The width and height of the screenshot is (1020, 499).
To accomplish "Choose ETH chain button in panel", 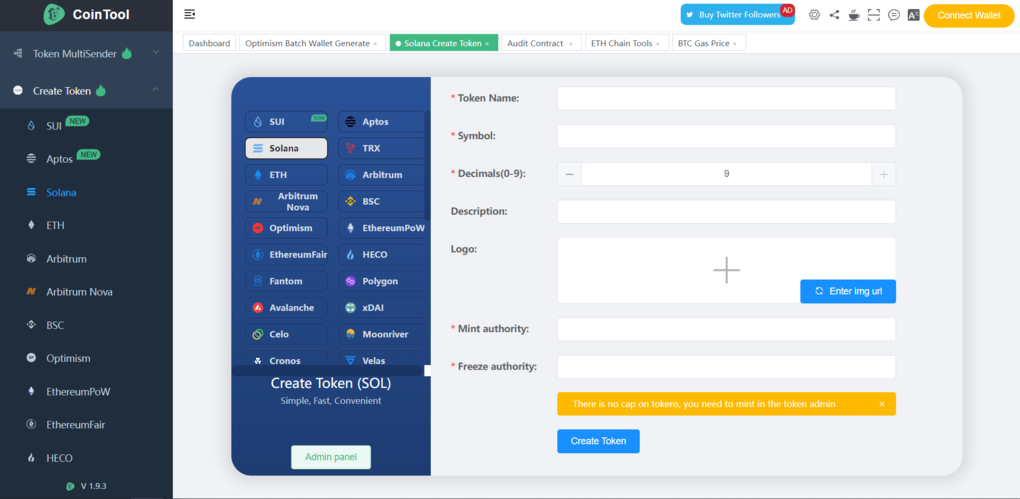I will click(x=286, y=175).
